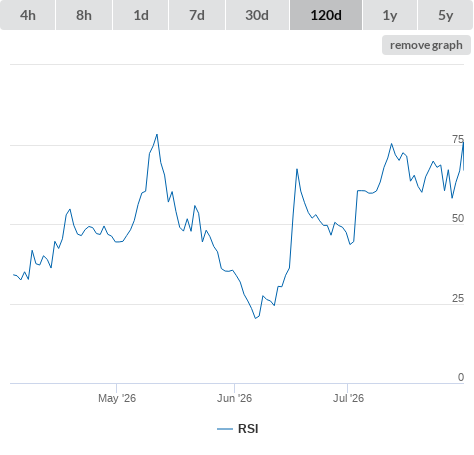
Task: Click the 50 level axis label
Action: pyautogui.click(x=458, y=218)
